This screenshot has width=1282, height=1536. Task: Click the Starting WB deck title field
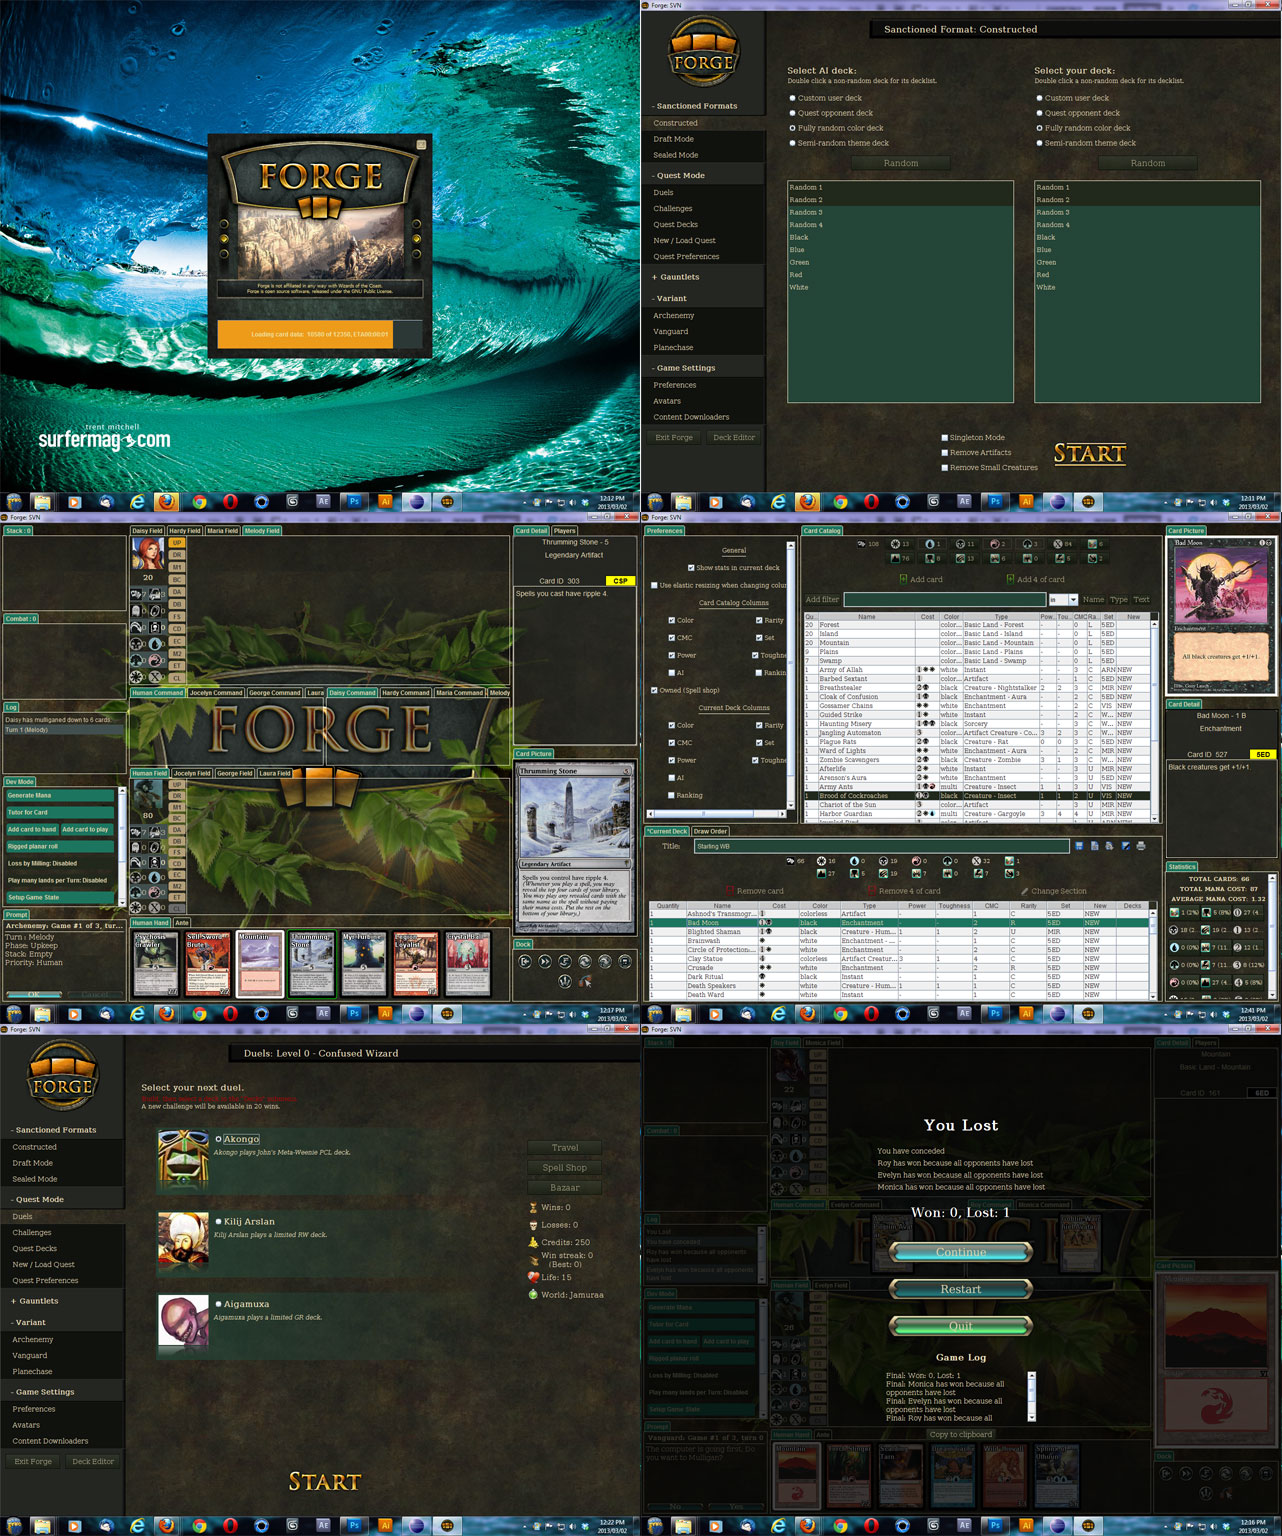pos(880,846)
